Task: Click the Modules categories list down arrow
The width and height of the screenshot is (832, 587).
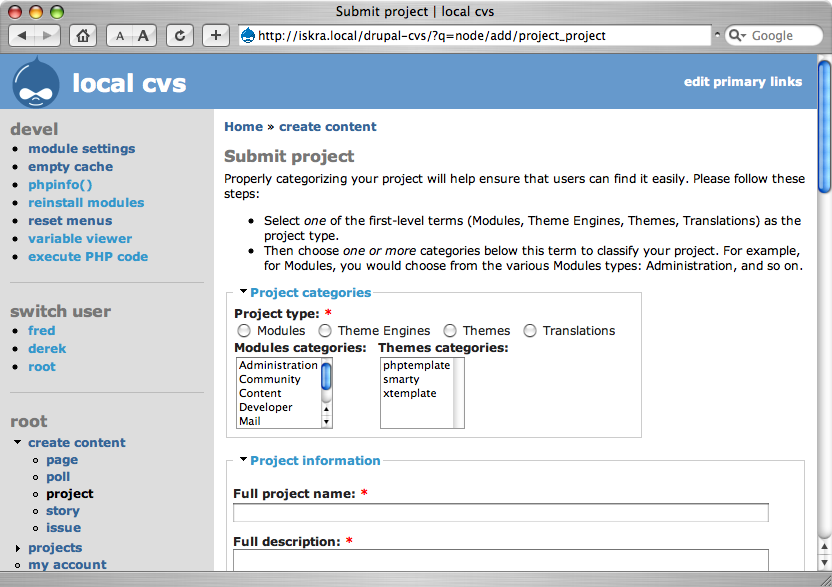Action: [x=326, y=422]
